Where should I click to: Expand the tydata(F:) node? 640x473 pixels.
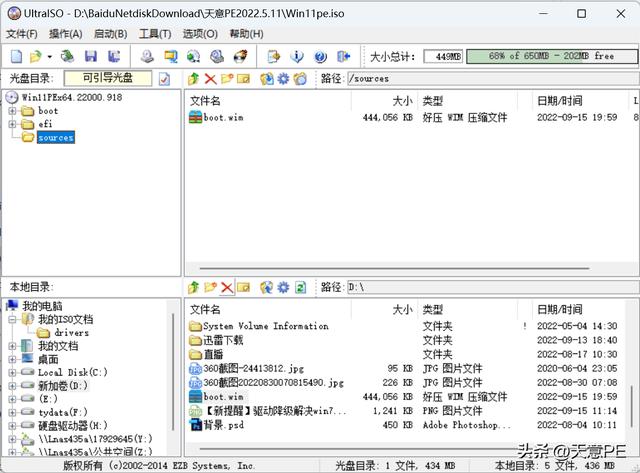point(12,412)
